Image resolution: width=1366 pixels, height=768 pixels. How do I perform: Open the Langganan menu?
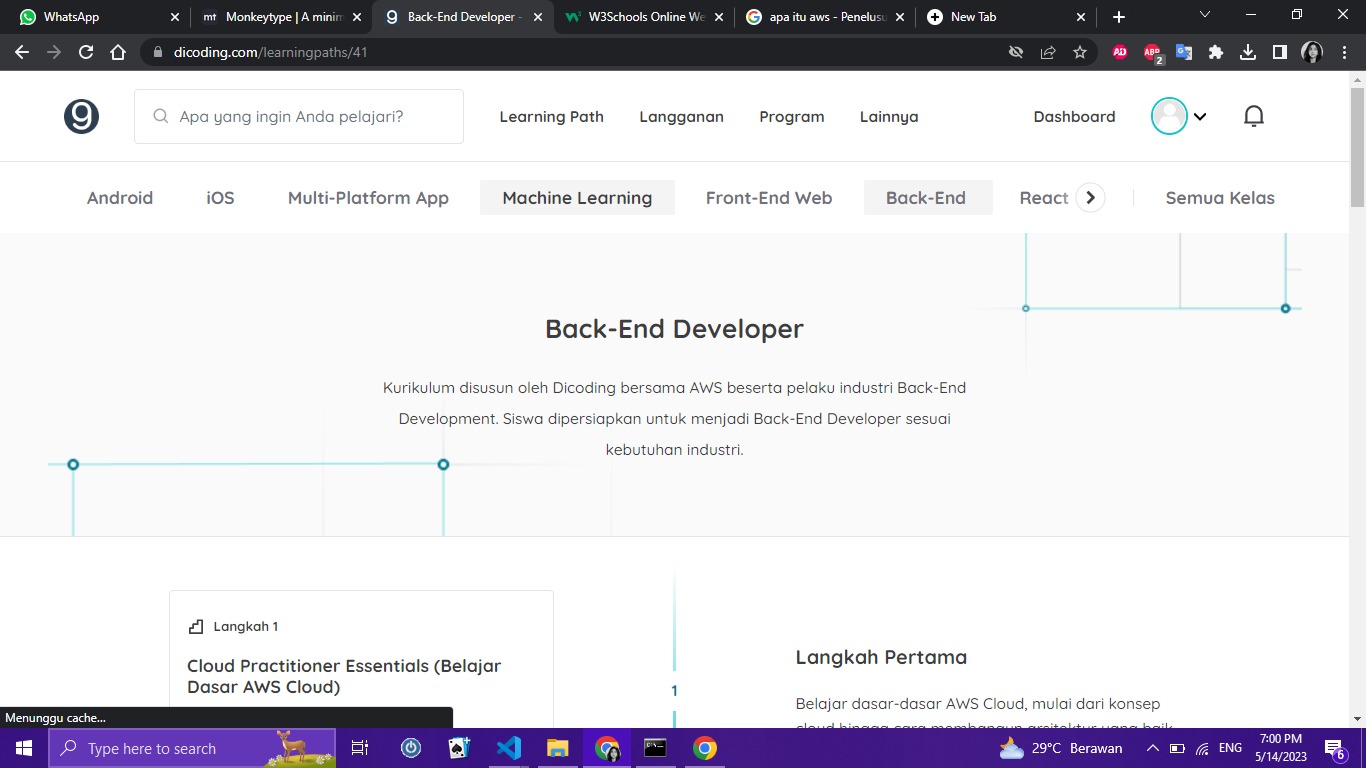681,116
